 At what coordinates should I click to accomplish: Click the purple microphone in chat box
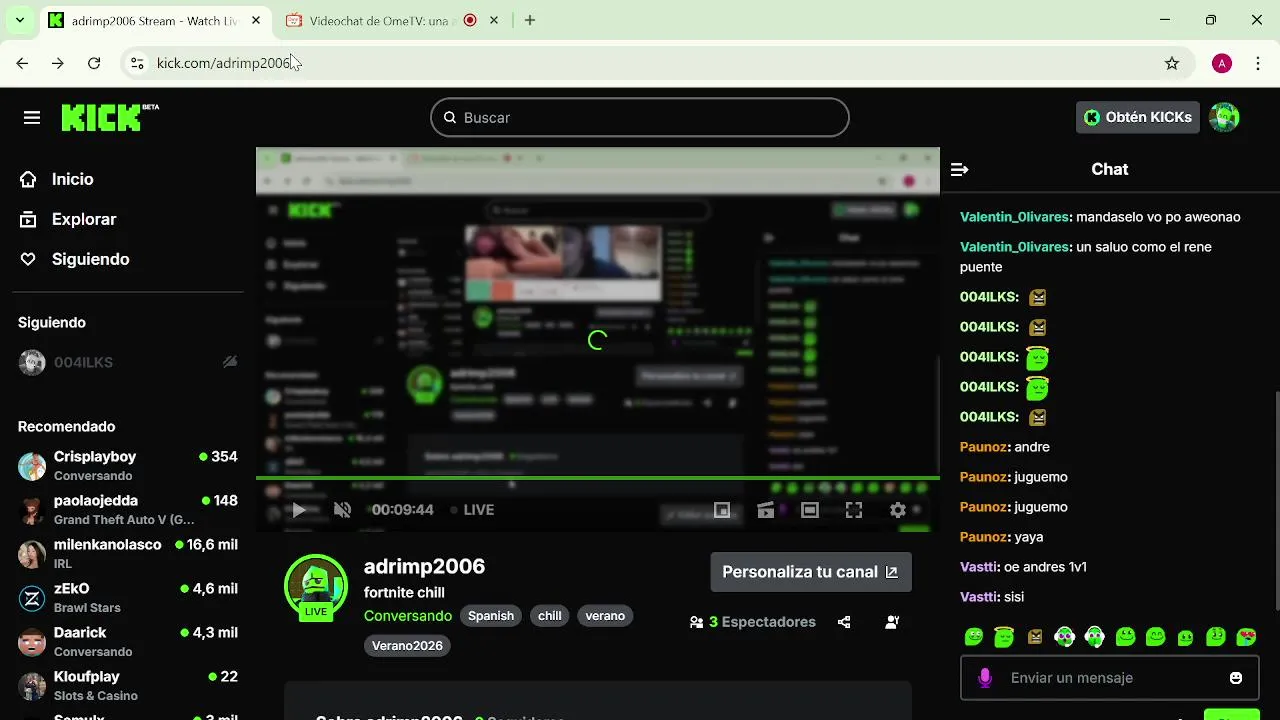[985, 678]
